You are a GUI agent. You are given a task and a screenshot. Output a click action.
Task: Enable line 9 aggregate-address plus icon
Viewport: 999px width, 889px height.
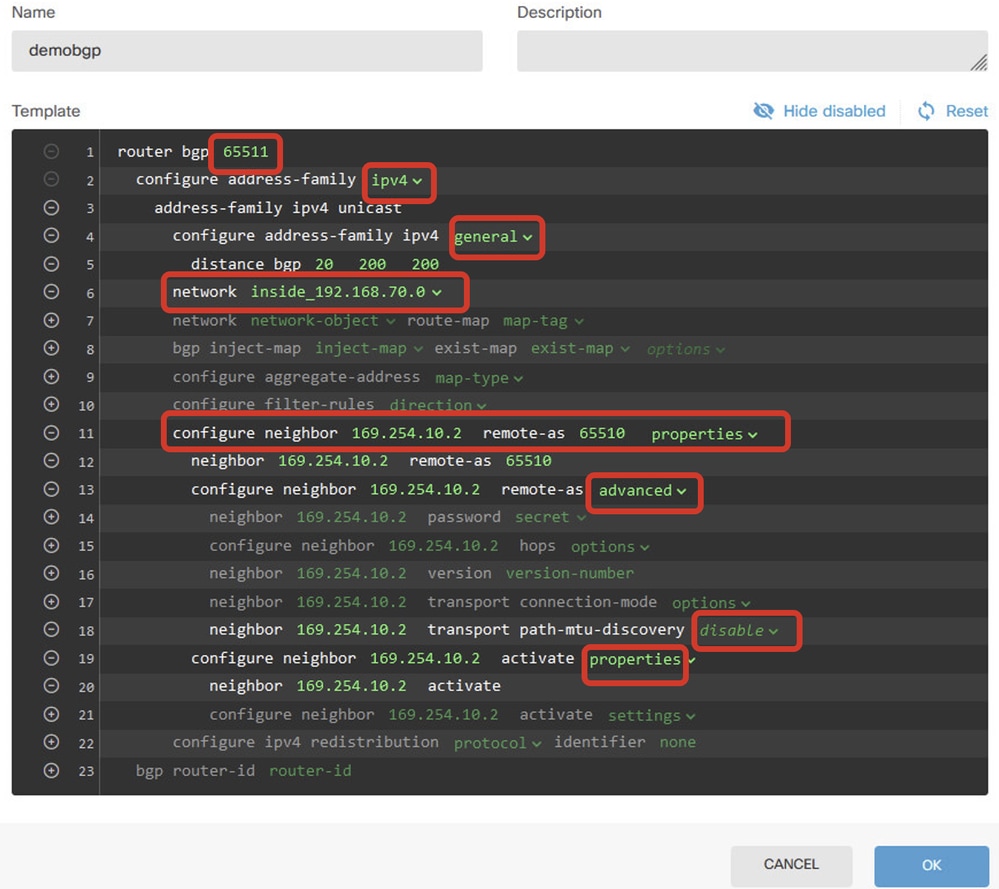51,376
